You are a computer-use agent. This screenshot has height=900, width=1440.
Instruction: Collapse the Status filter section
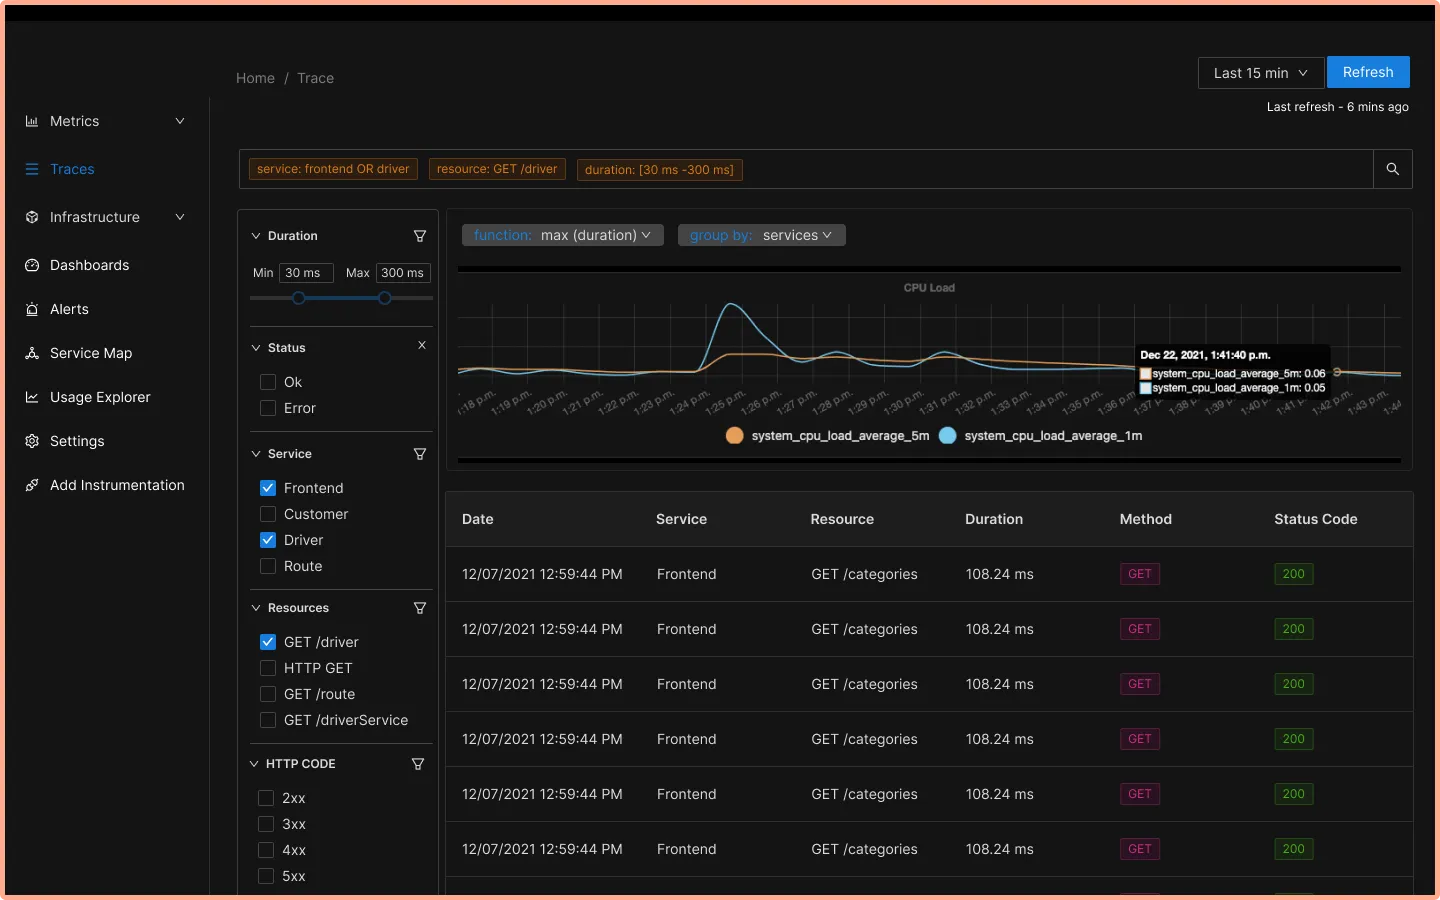tap(256, 348)
